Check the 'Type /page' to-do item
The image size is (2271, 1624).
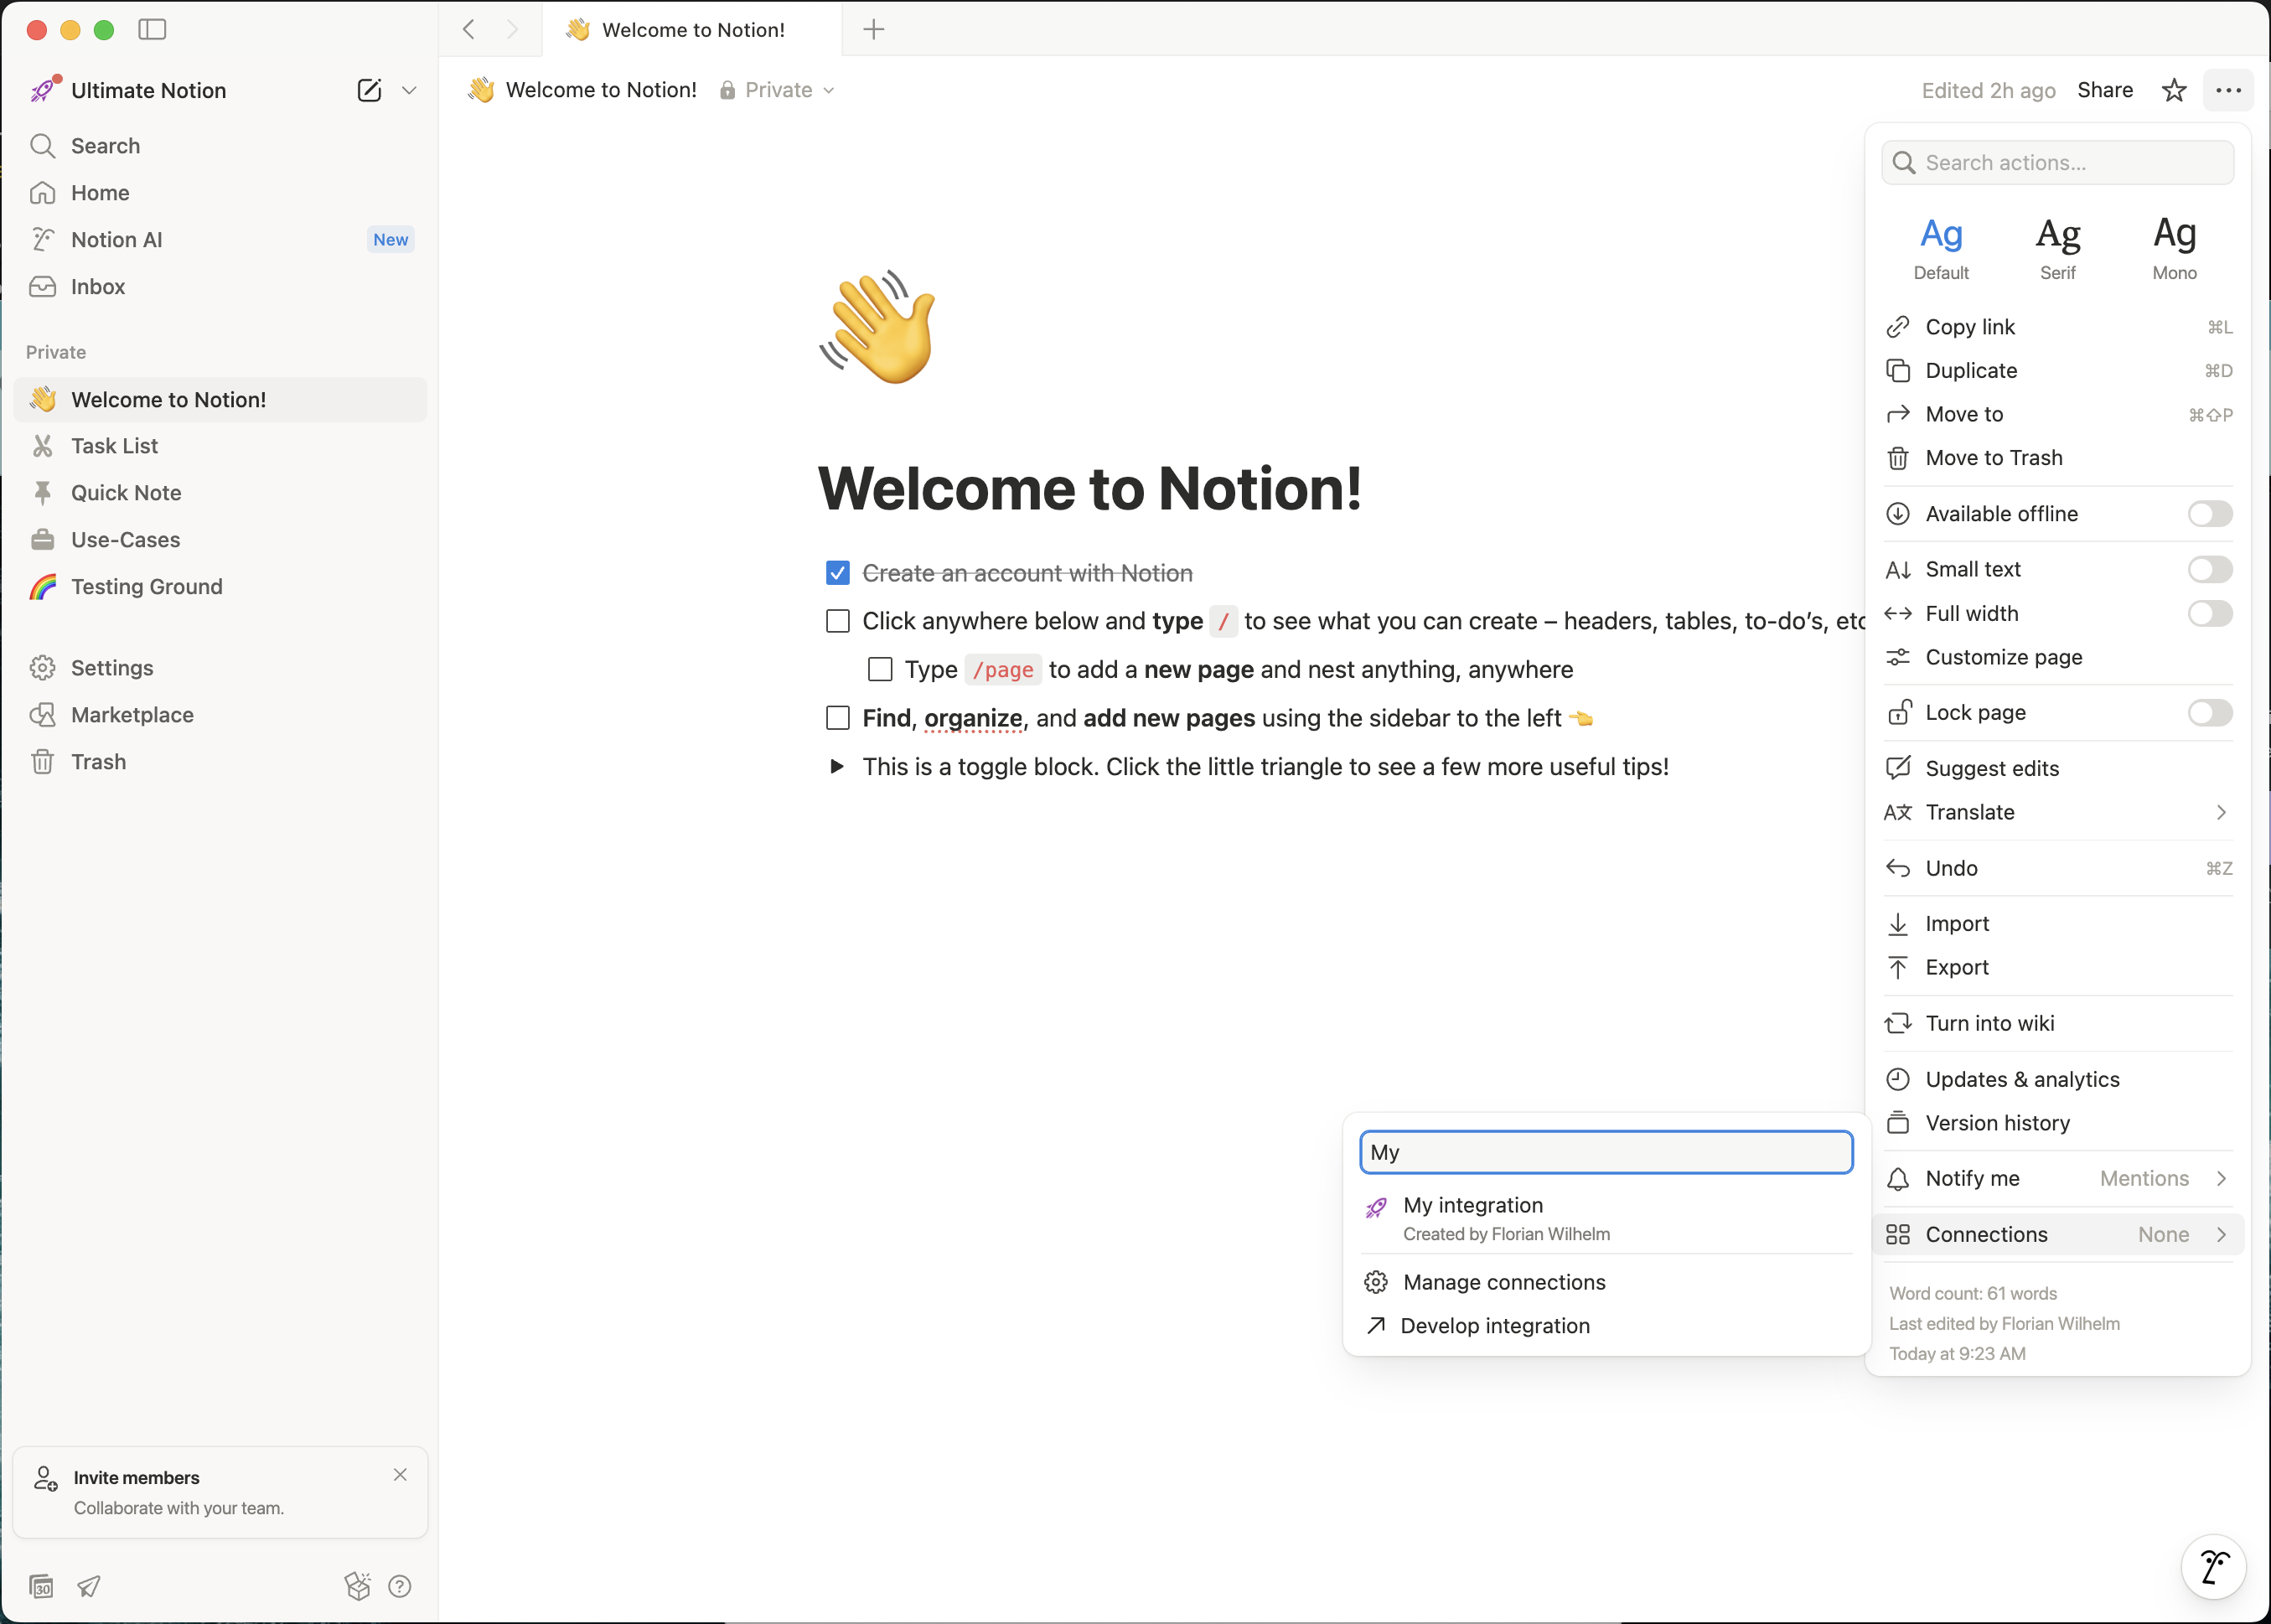coord(880,669)
